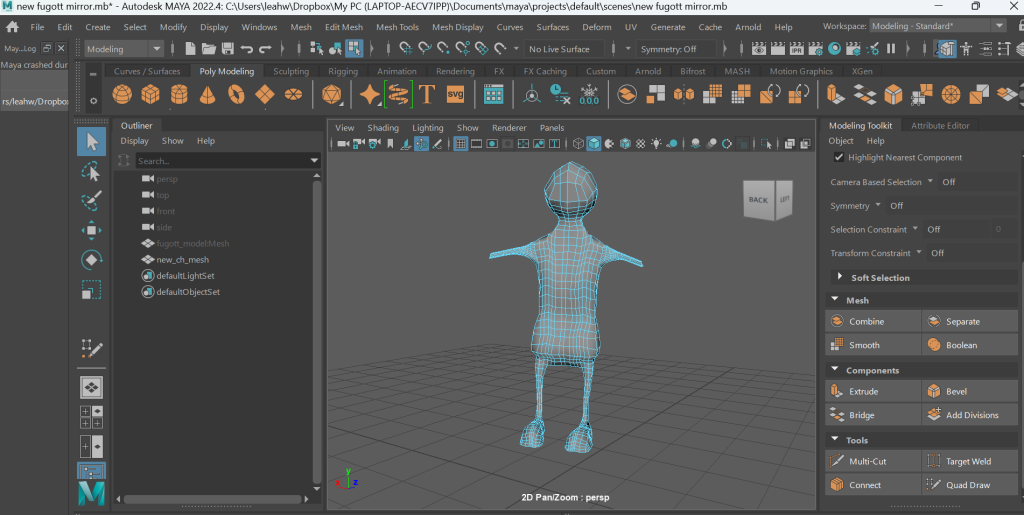Click the Boolean button

tap(970, 345)
